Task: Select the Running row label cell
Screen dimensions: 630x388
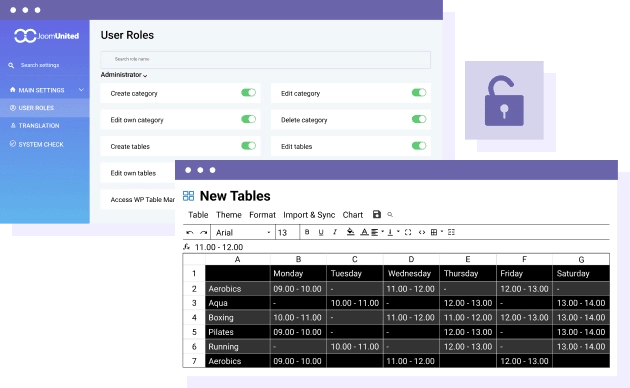Action: pos(238,346)
